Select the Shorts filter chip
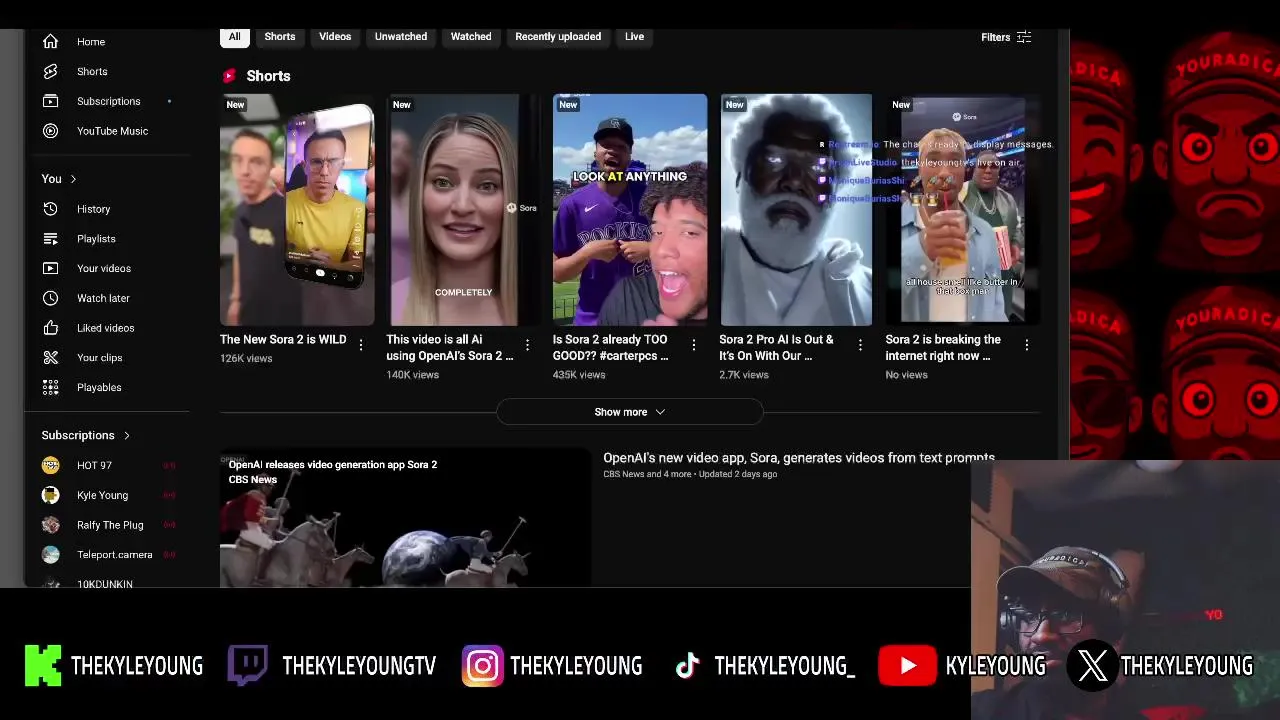This screenshot has height=720, width=1280. [x=280, y=37]
